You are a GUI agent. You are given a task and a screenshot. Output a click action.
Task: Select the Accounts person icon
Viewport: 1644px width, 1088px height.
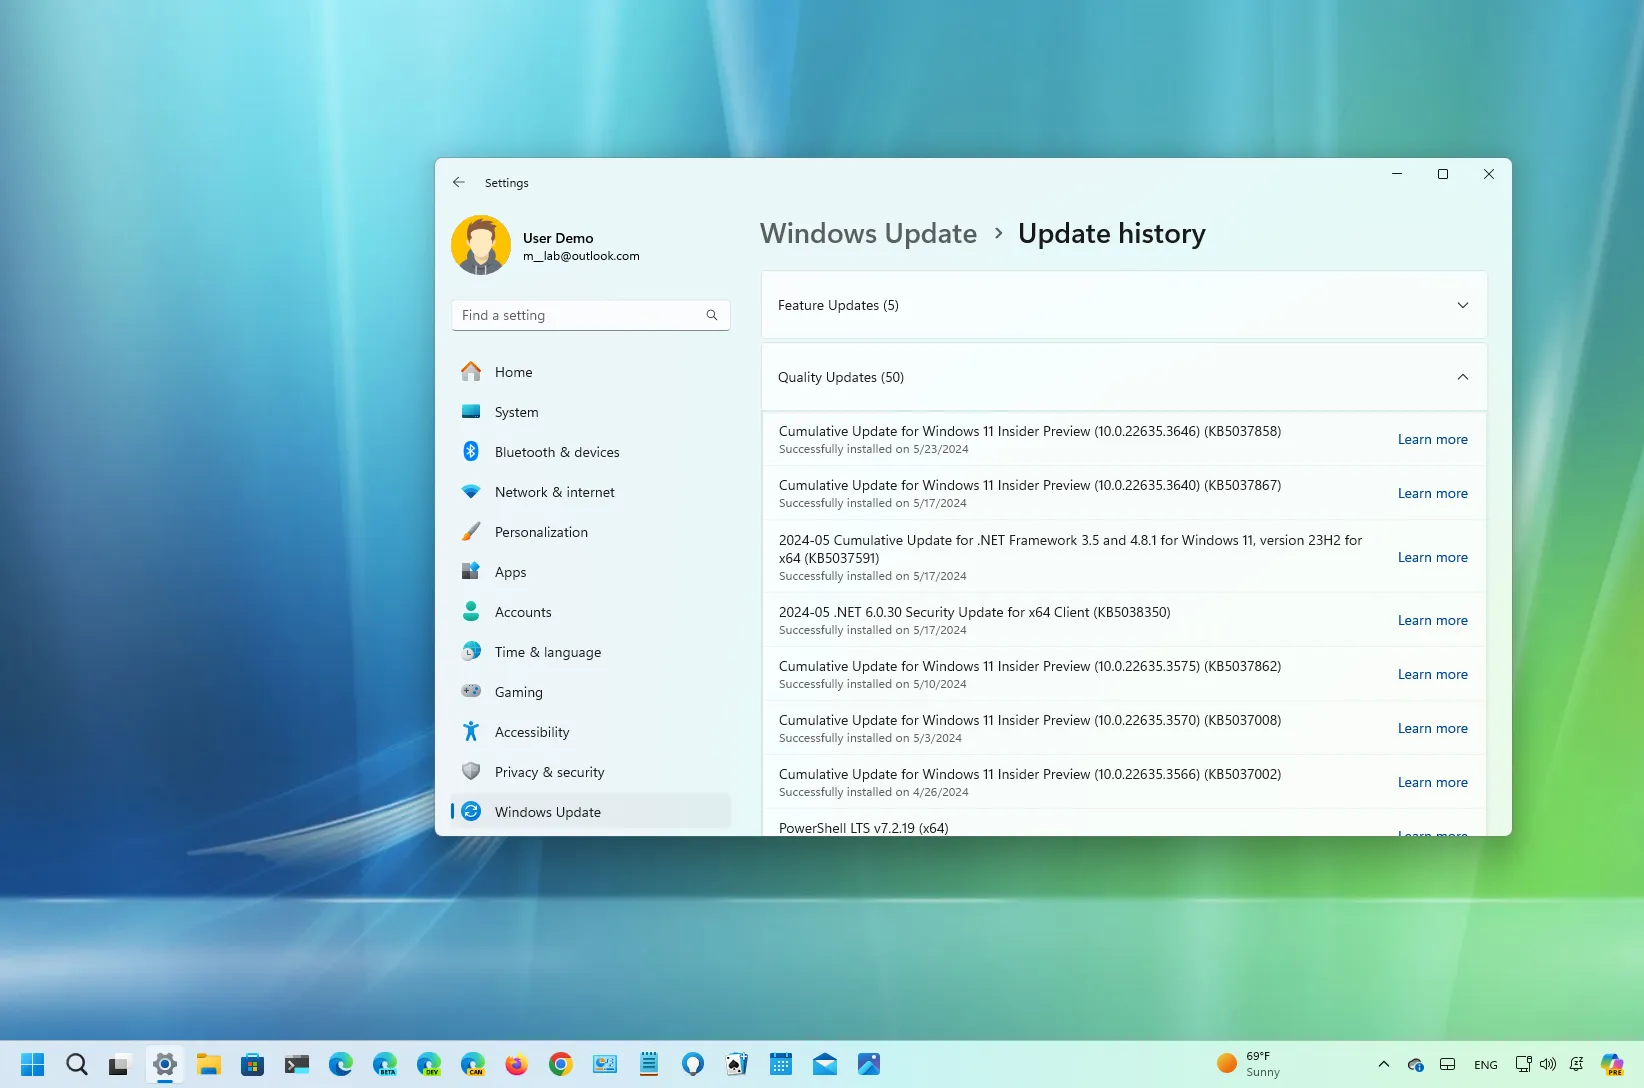click(471, 611)
